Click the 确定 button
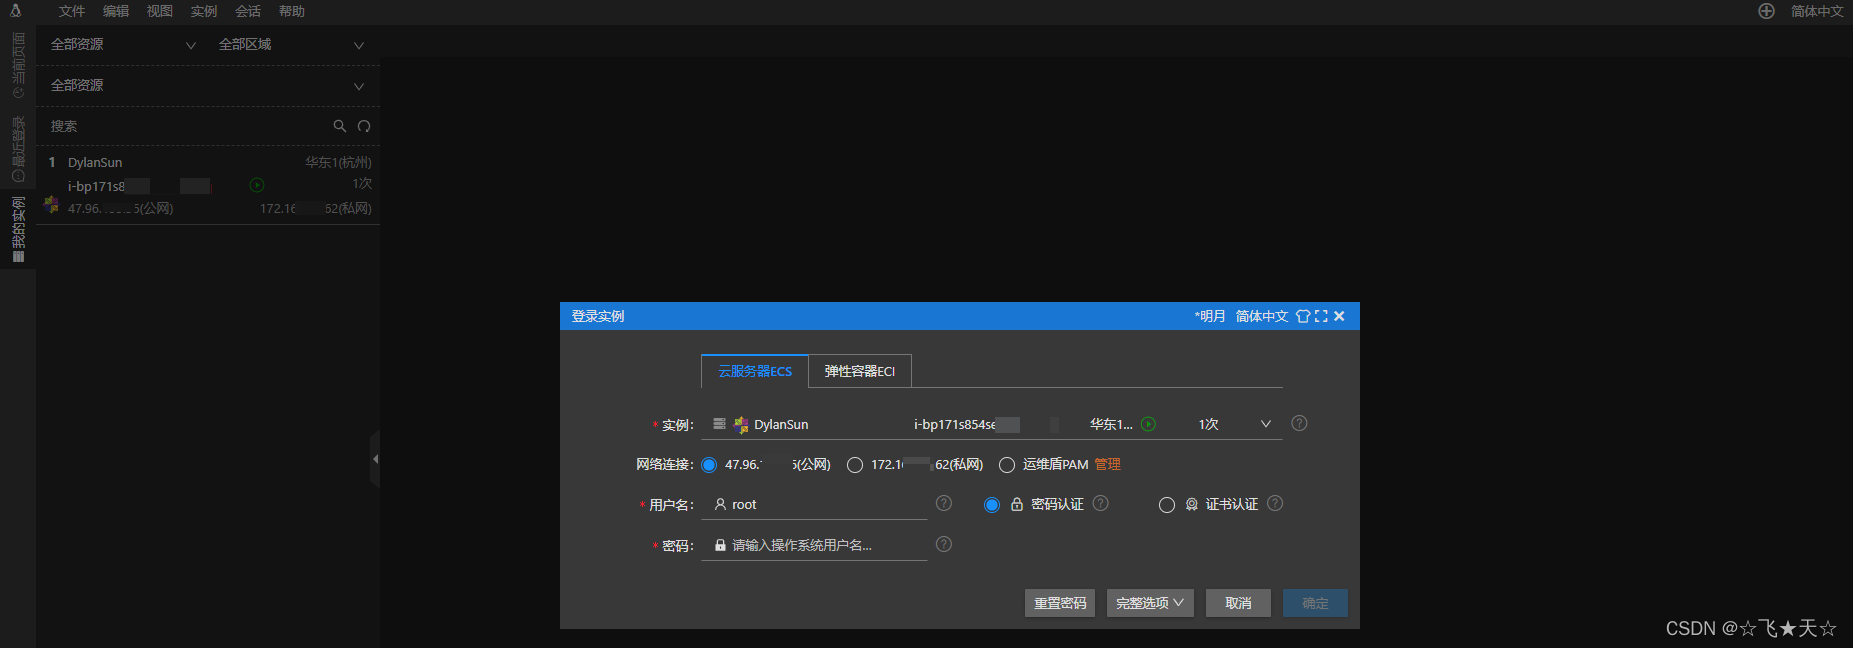The height and width of the screenshot is (648, 1853). click(x=1315, y=603)
